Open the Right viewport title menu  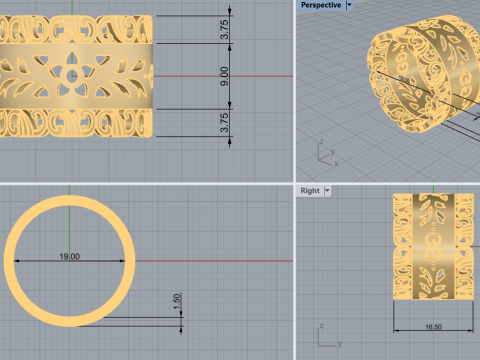click(x=310, y=191)
